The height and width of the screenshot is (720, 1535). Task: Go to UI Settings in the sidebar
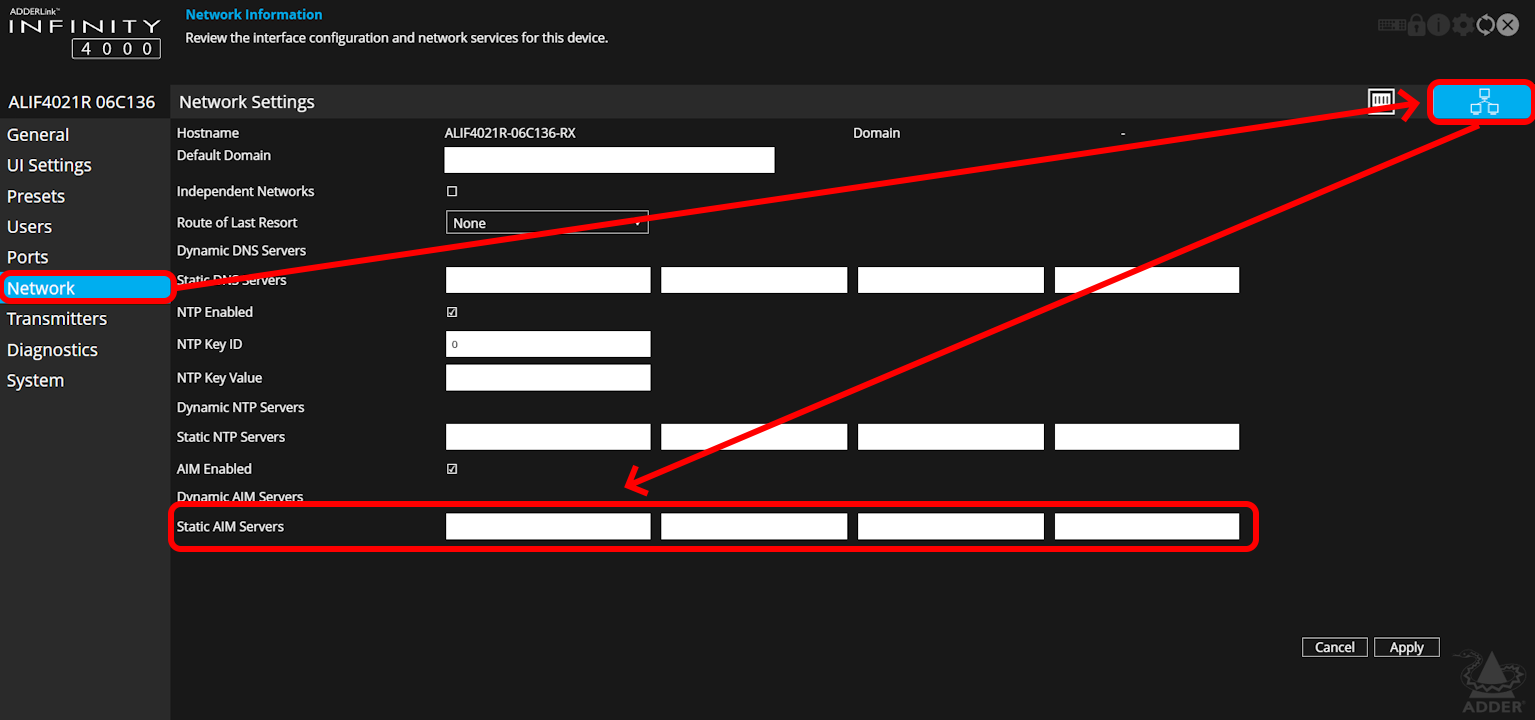[49, 165]
